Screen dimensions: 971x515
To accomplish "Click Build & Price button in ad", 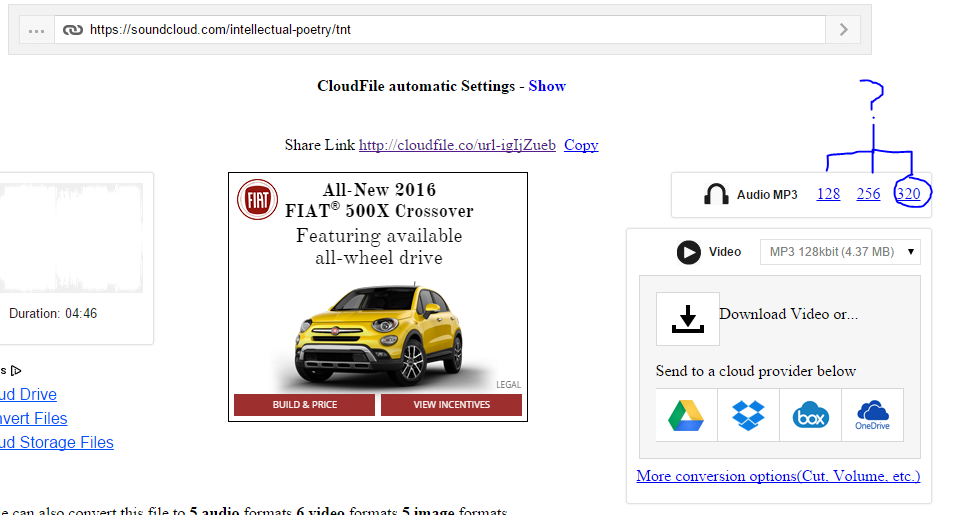I will coord(305,405).
